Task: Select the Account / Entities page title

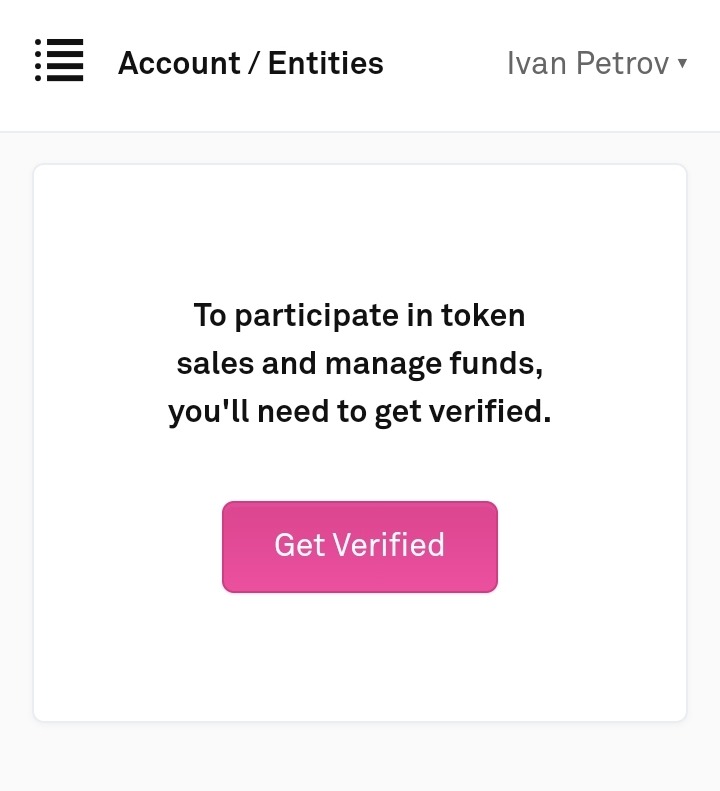Action: tap(250, 64)
